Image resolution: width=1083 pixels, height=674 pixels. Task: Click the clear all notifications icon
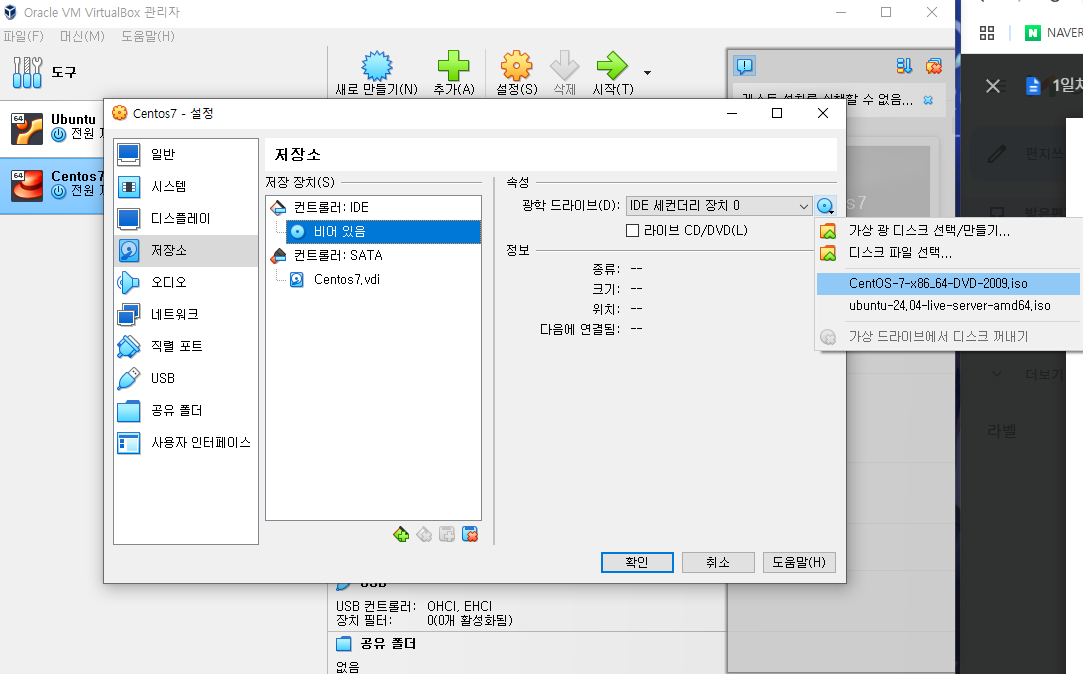click(x=934, y=66)
